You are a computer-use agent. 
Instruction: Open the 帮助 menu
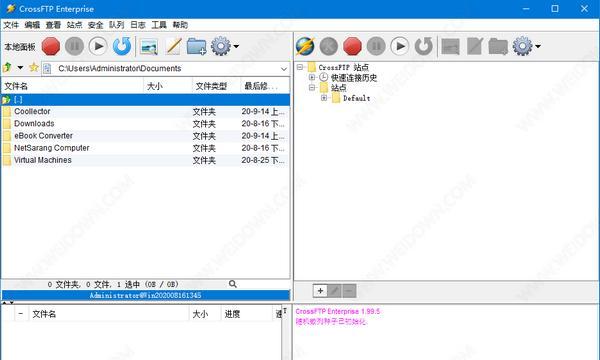[180, 25]
